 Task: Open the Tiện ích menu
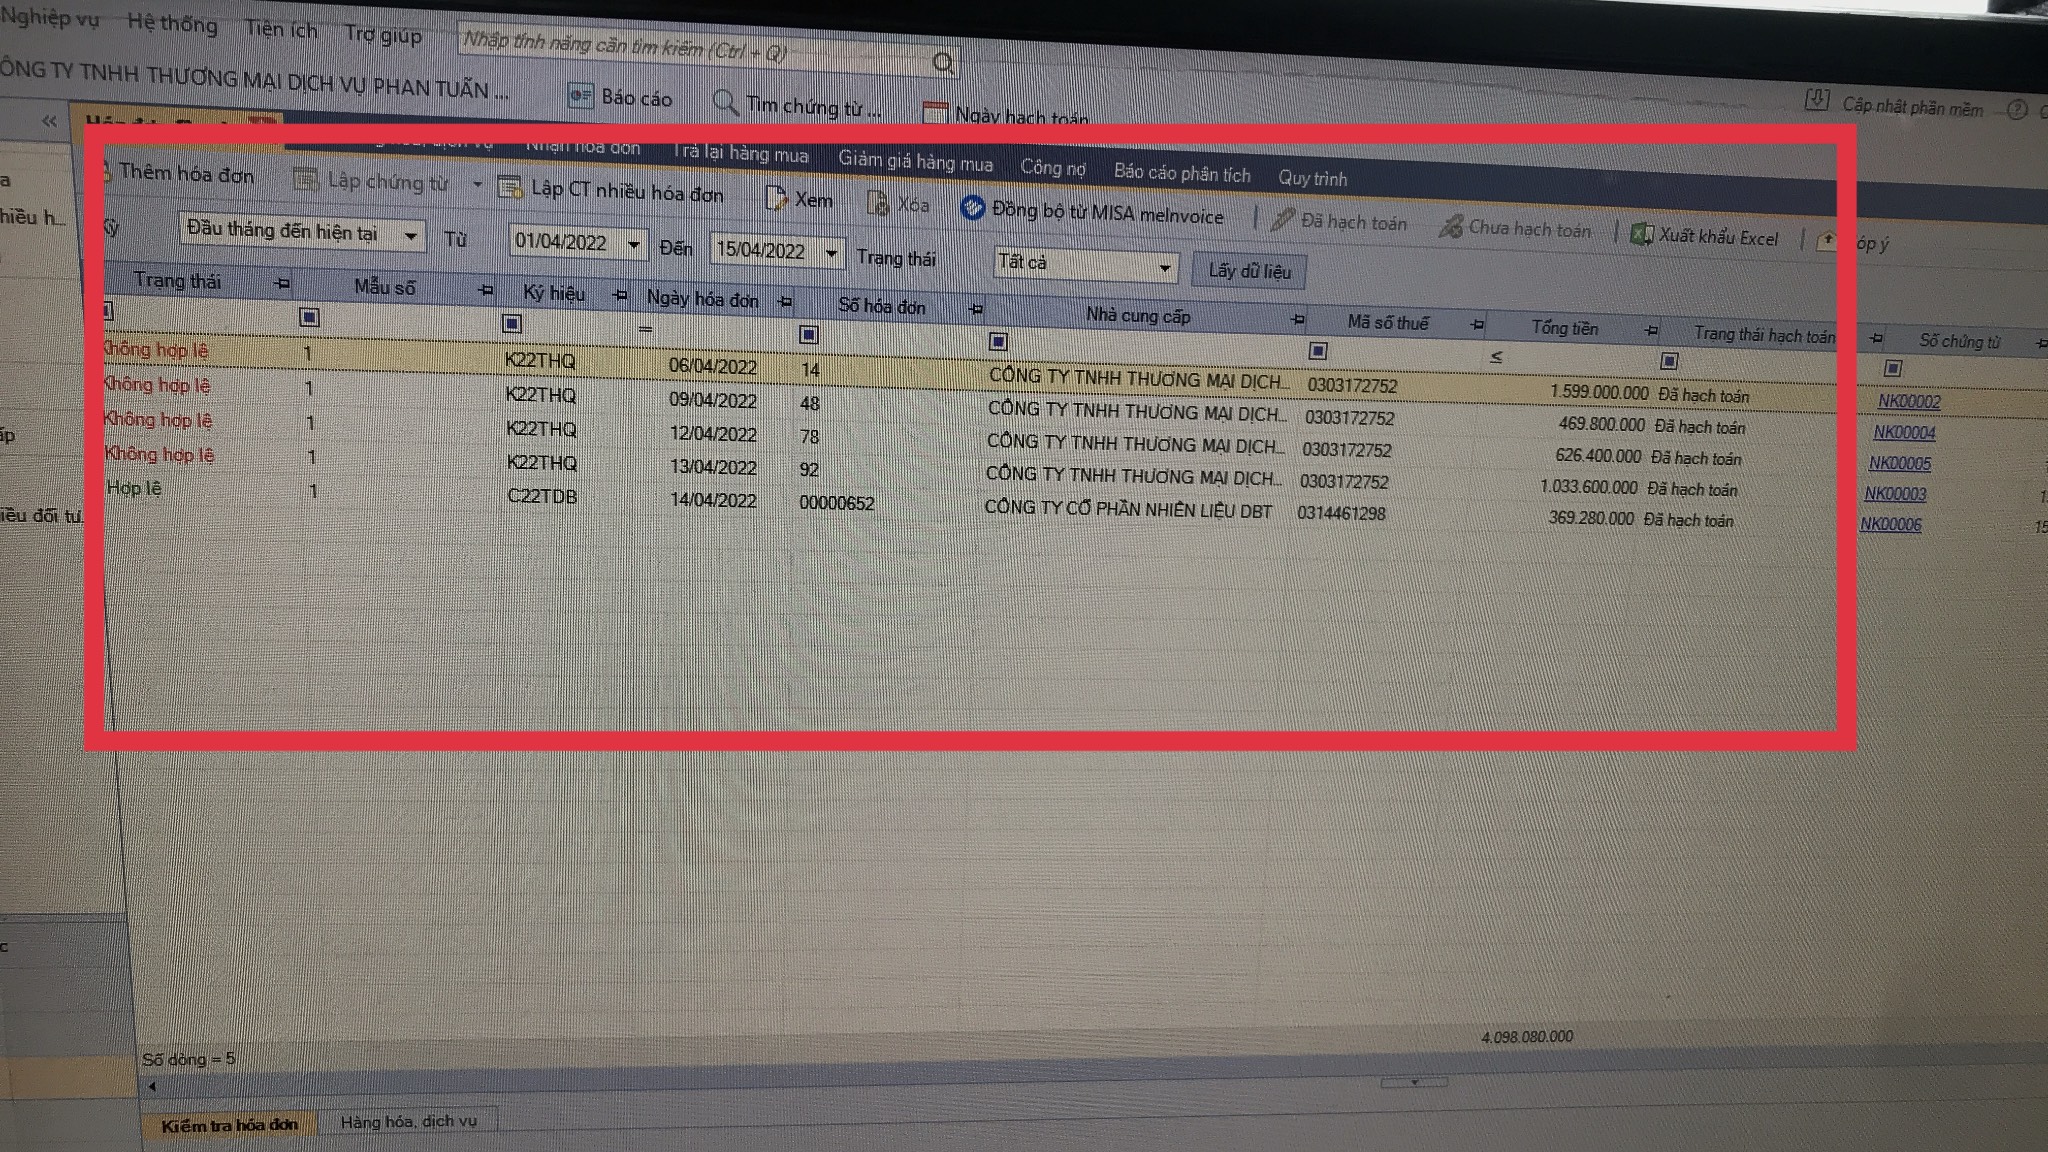coord(281,29)
